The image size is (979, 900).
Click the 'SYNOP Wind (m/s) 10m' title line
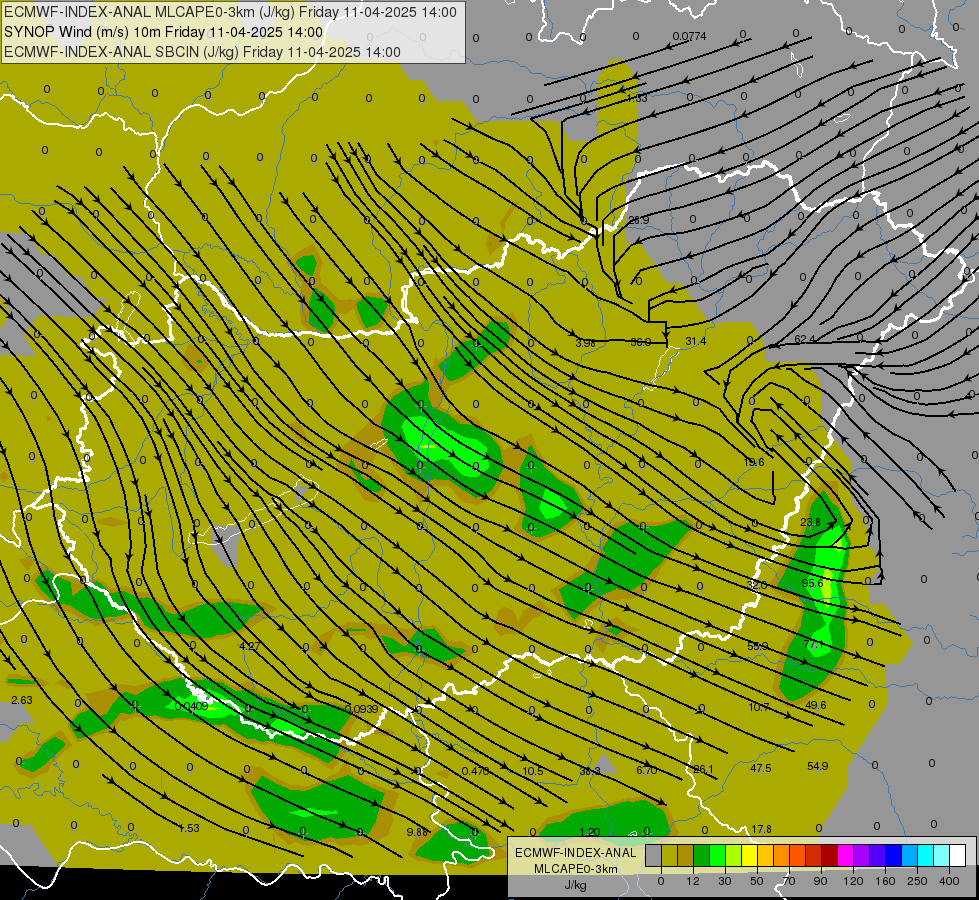[x=164, y=32]
